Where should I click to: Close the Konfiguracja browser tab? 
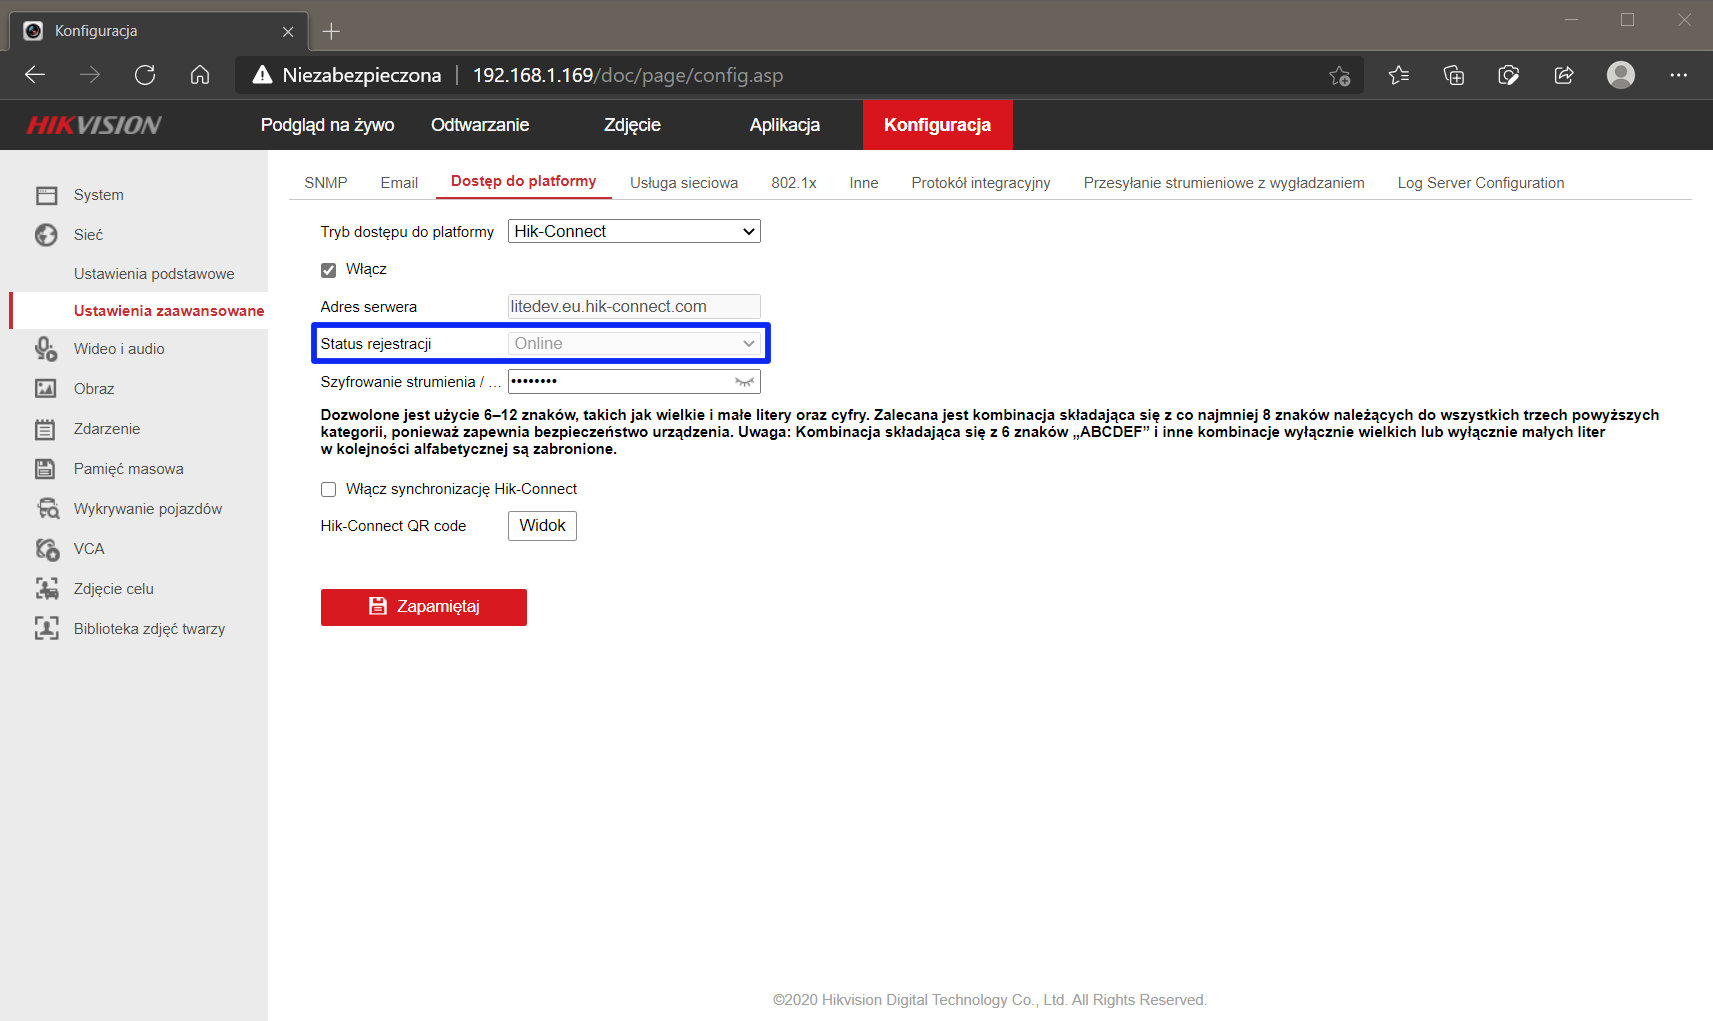pos(288,31)
